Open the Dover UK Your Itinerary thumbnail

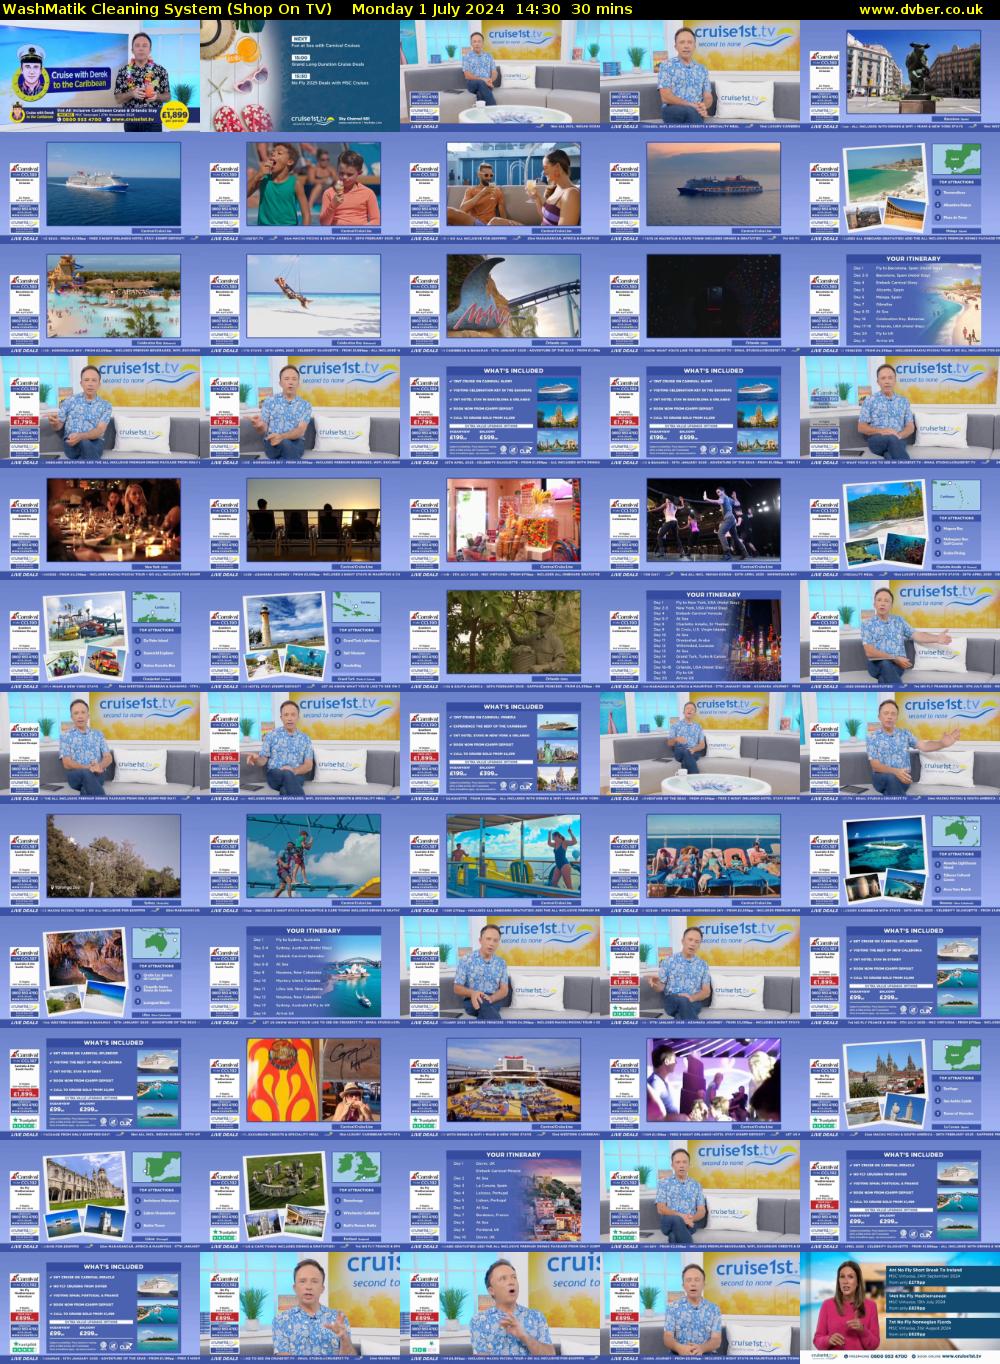[500, 1196]
